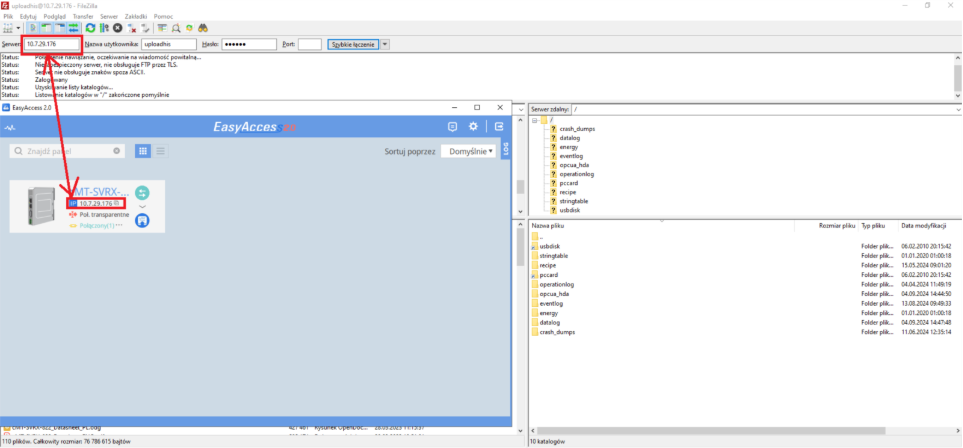
Task: Disconnect from the current server icon
Action: [x=131, y=28]
